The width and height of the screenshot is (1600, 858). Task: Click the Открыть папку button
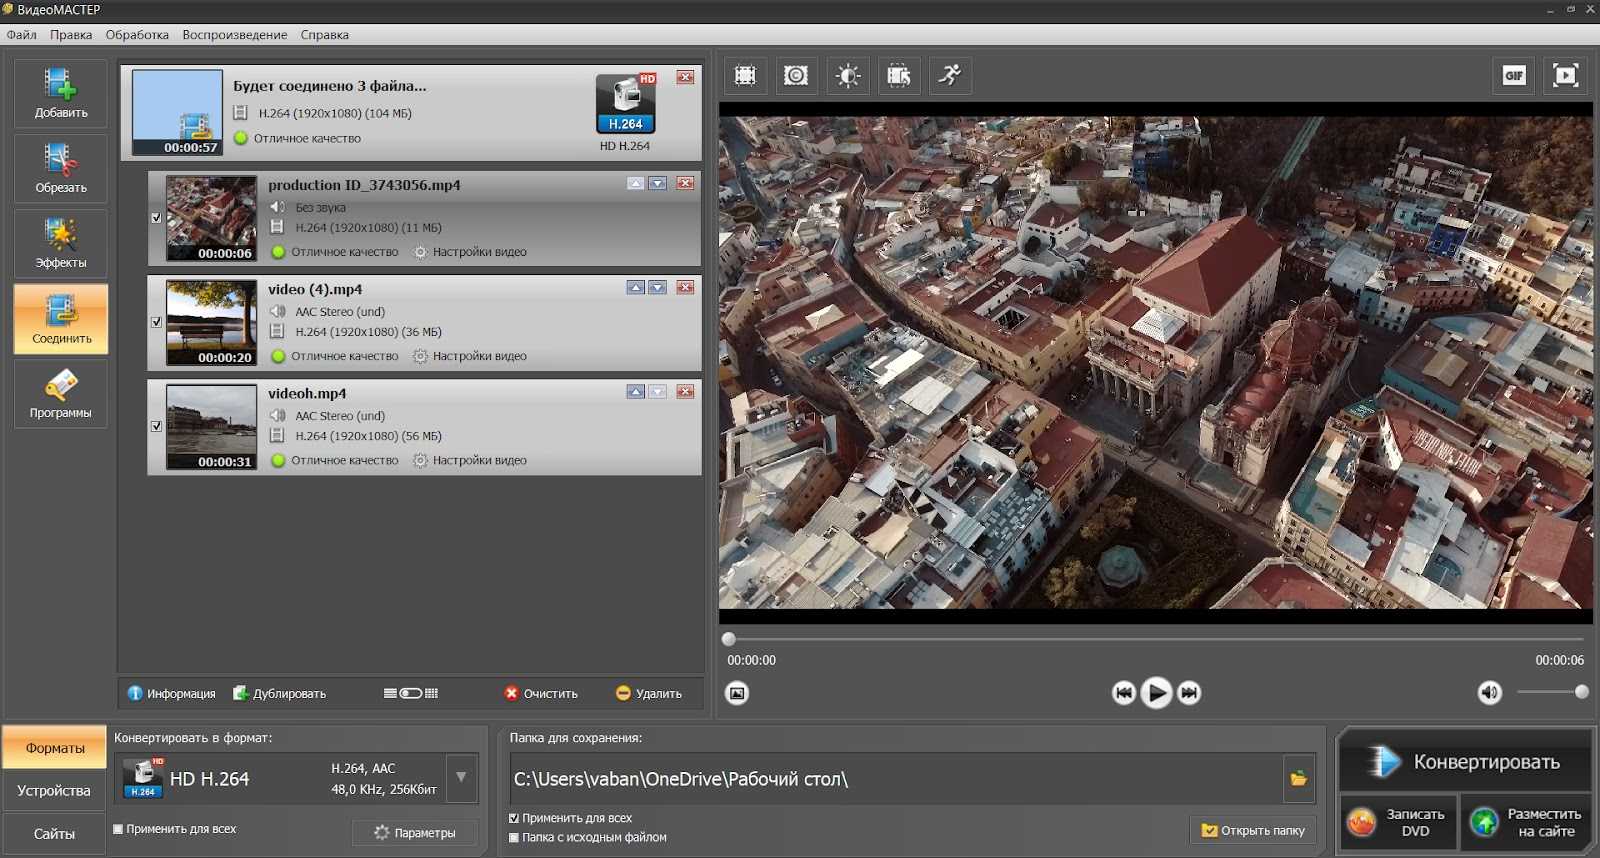1253,830
